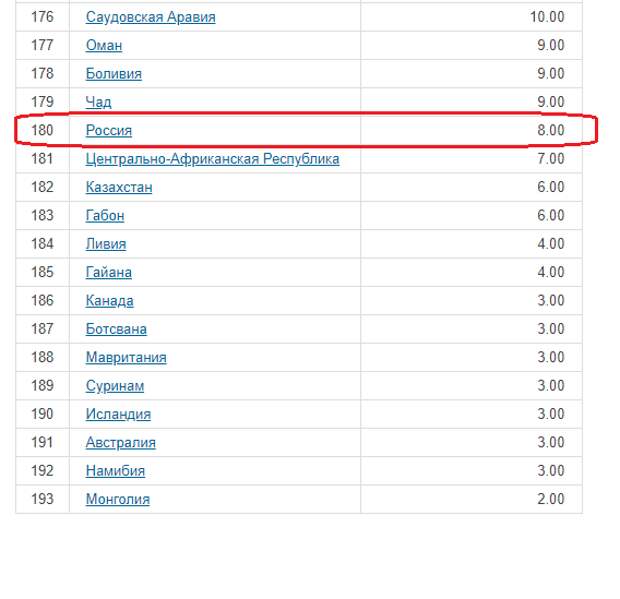Image resolution: width=620 pixels, height=599 pixels.
Task: Open the Монголия link
Action: pos(117,499)
